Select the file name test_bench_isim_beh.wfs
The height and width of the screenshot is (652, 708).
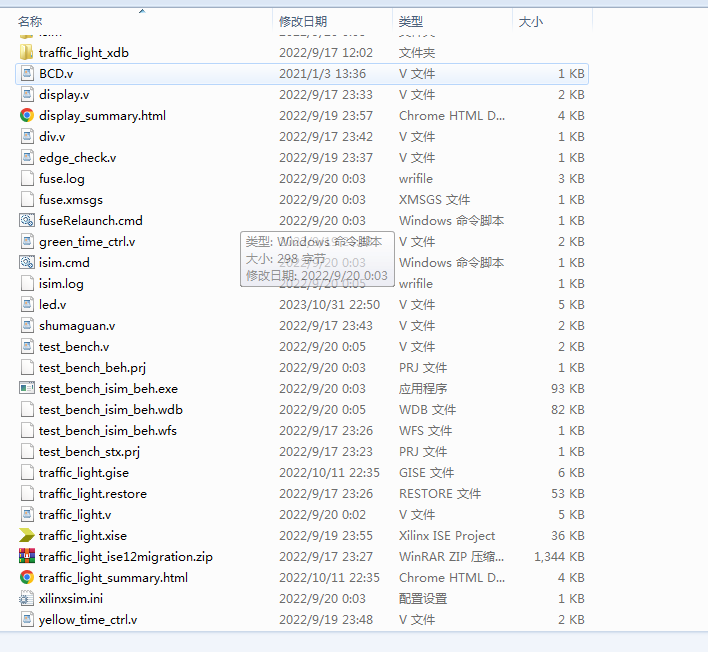[x=108, y=431]
